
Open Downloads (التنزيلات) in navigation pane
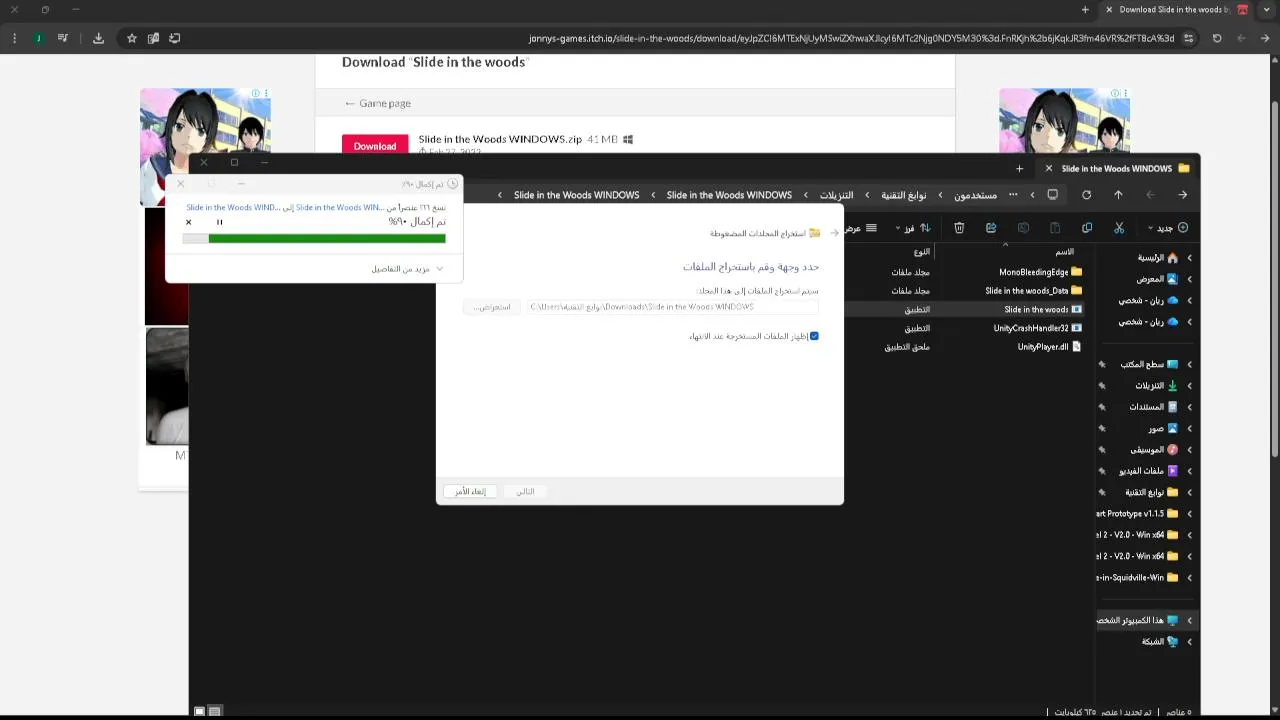click(1156, 386)
